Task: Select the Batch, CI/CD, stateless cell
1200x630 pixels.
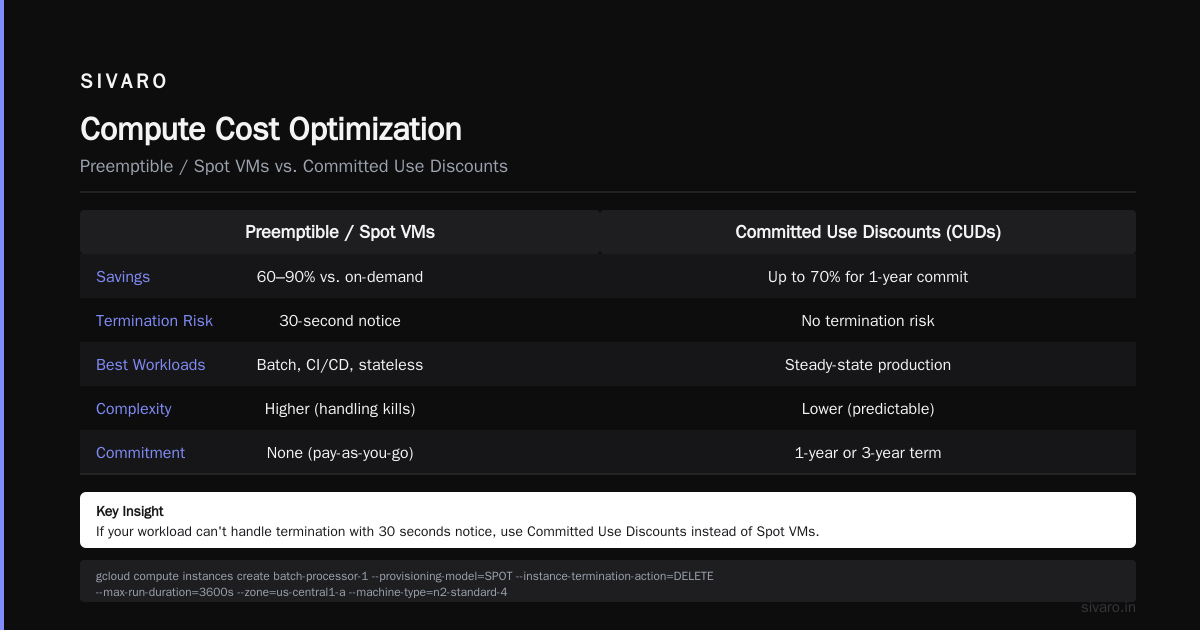Action: click(x=340, y=365)
